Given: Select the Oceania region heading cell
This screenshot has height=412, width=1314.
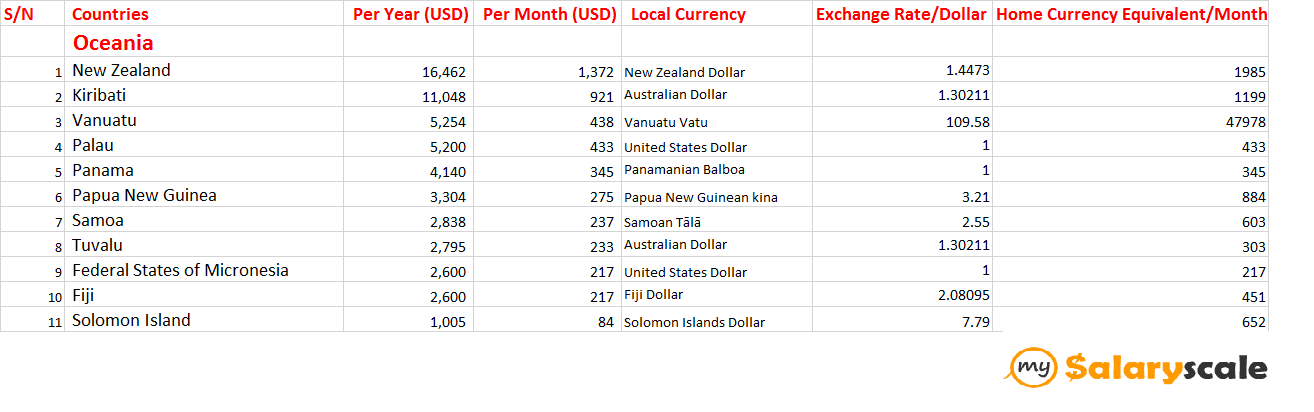Looking at the screenshot, I should [113, 43].
